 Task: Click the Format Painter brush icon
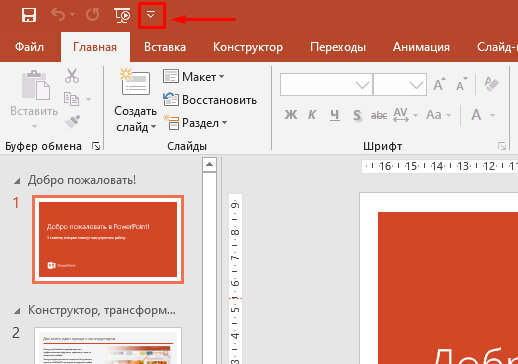tap(72, 122)
